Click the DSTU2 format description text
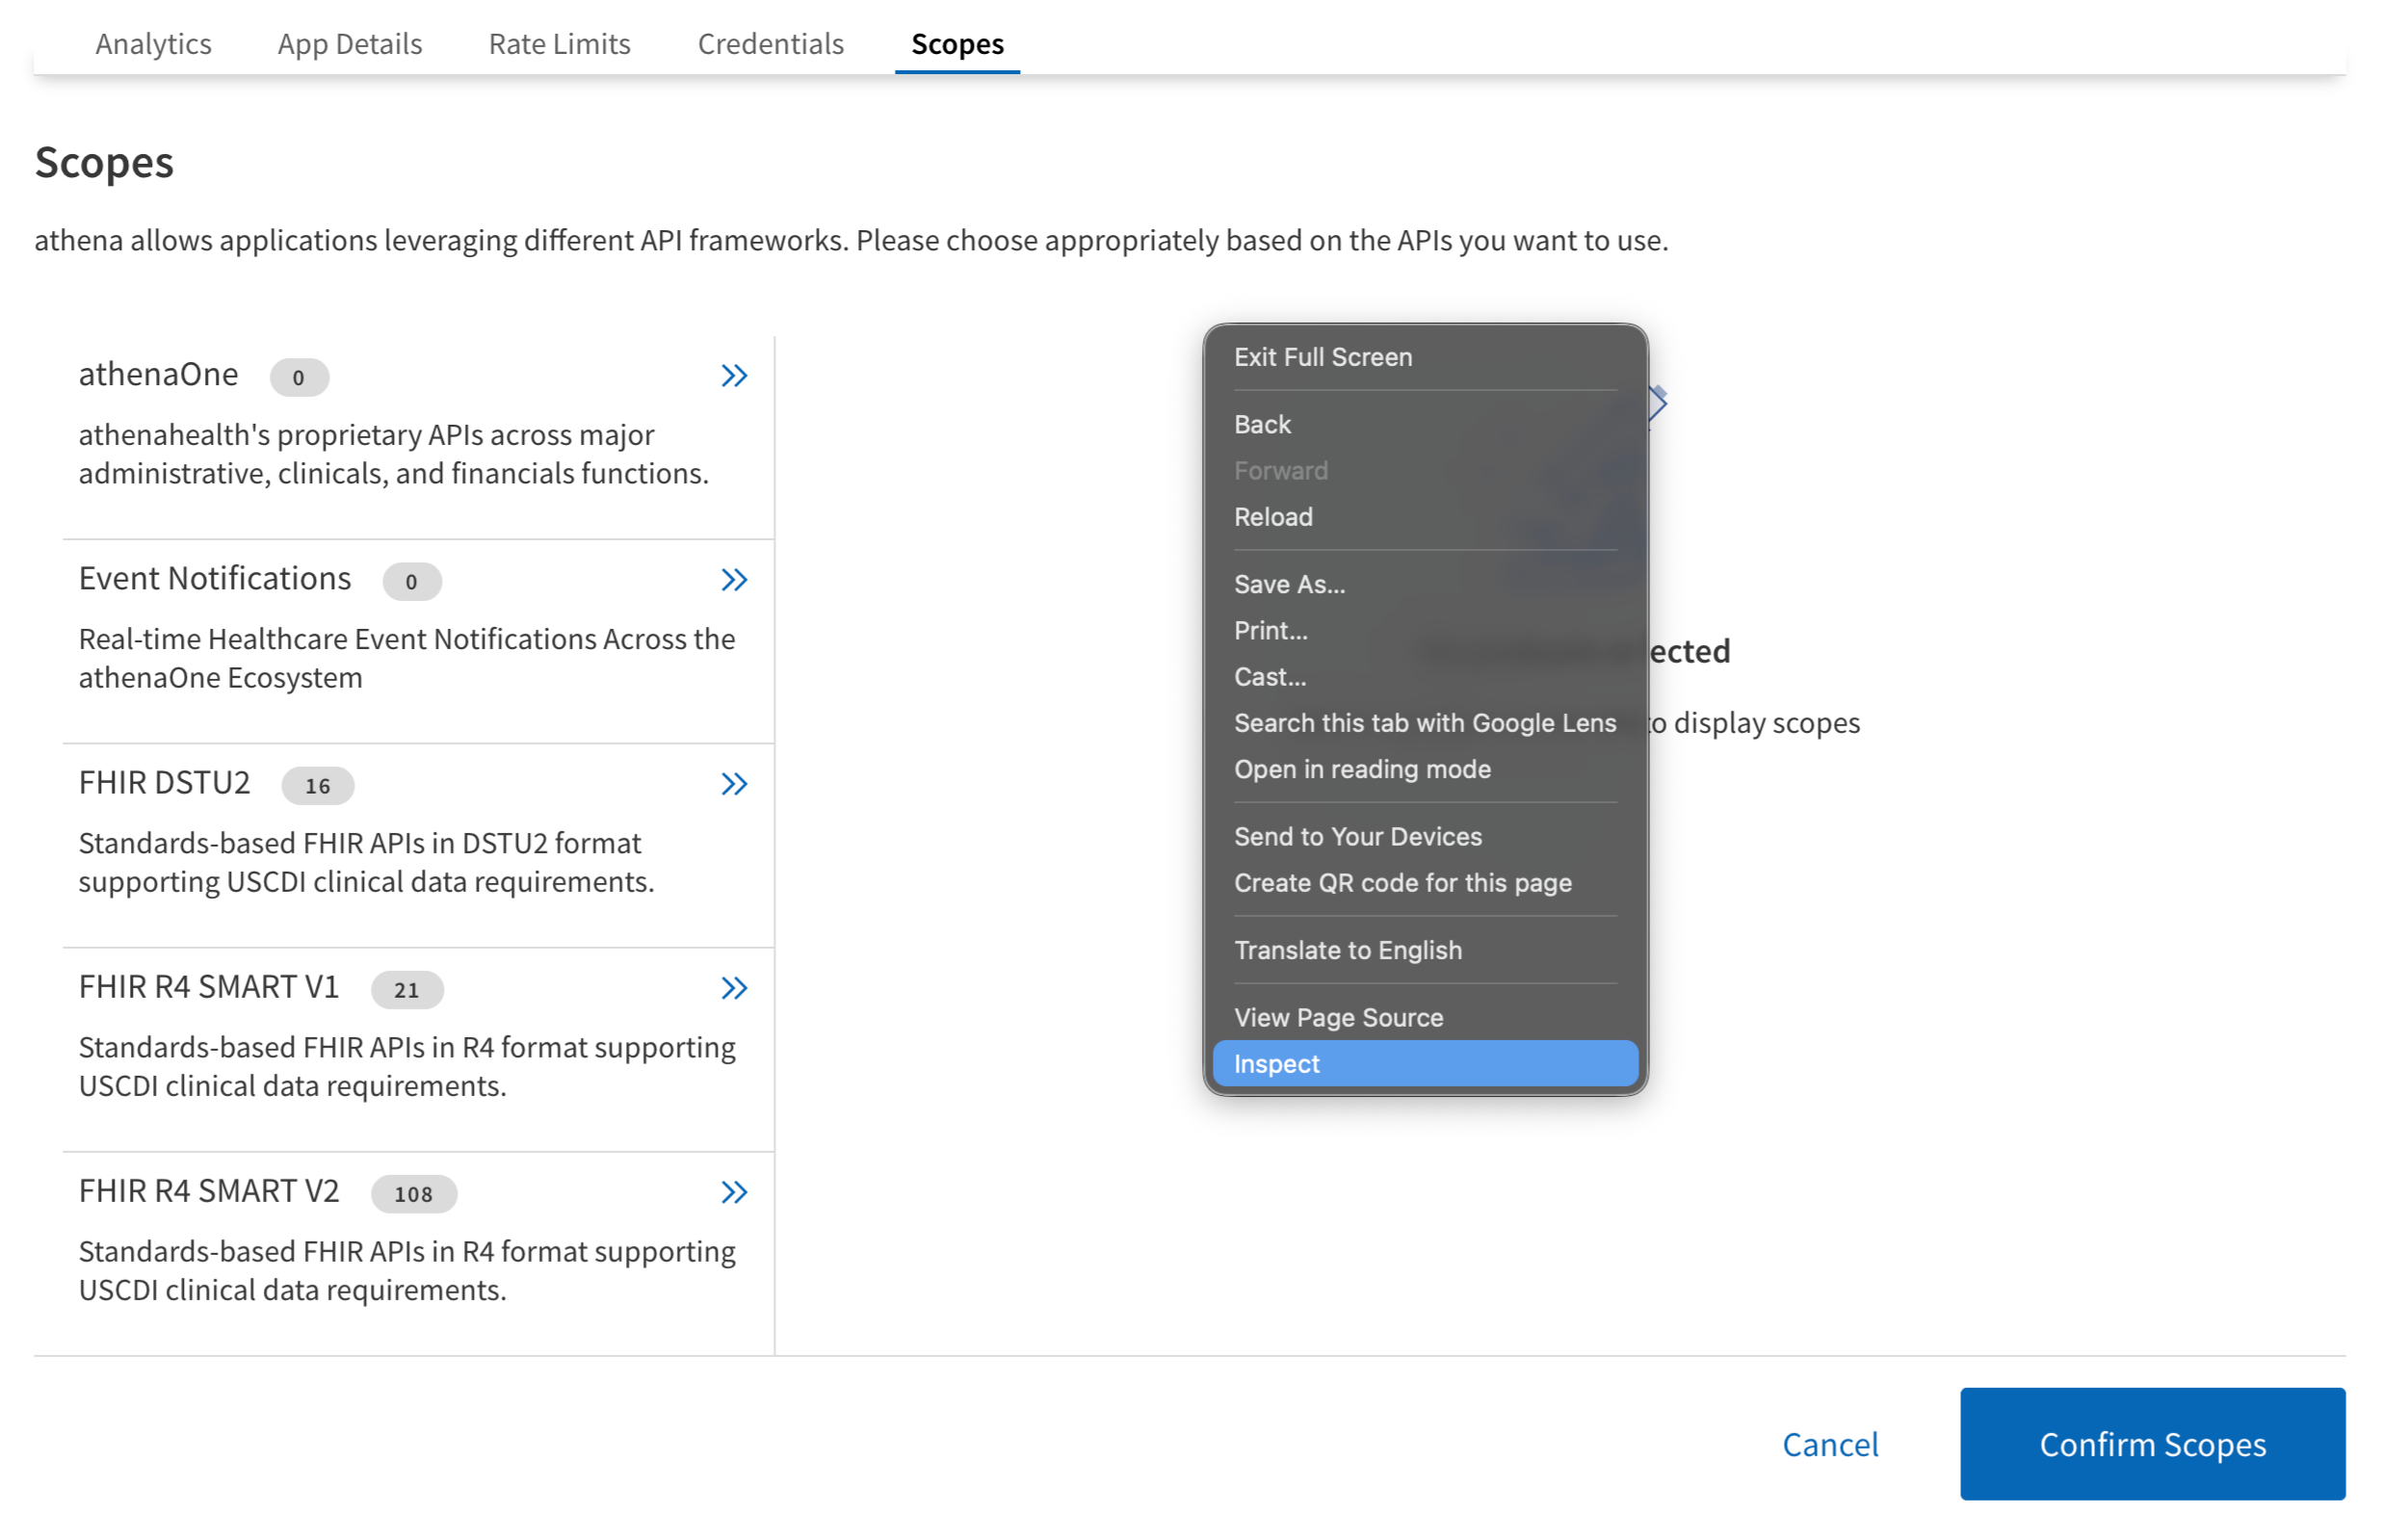 coord(366,862)
